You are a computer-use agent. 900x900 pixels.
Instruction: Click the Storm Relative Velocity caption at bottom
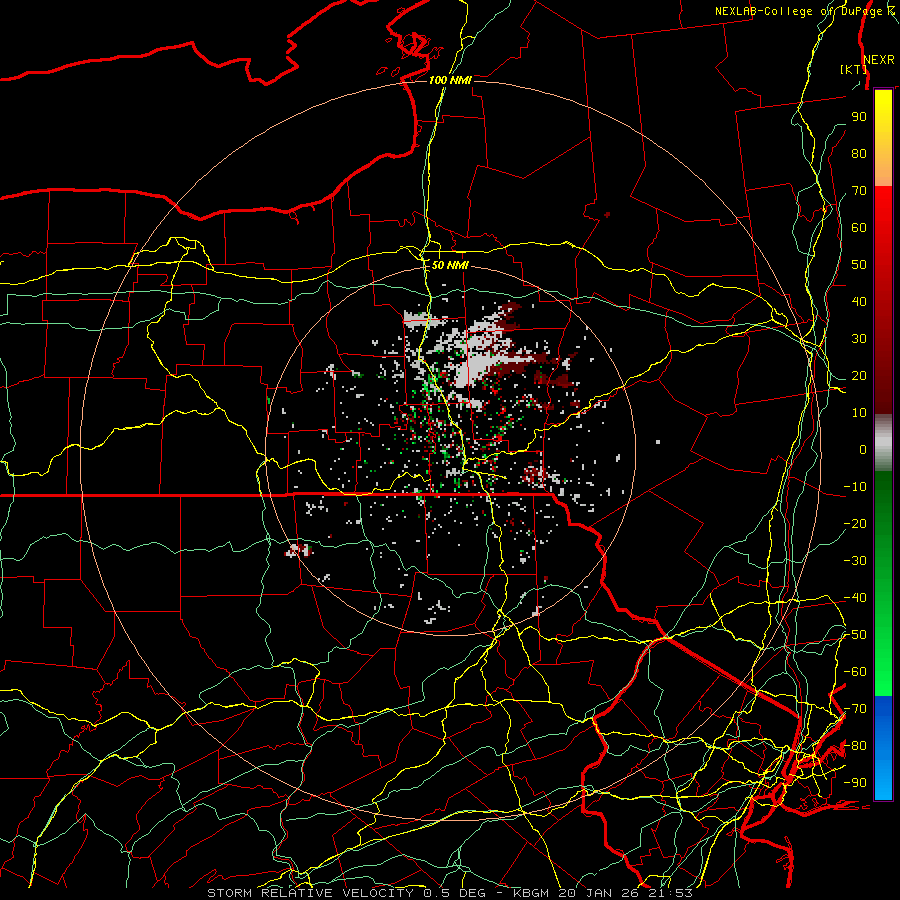[449, 893]
